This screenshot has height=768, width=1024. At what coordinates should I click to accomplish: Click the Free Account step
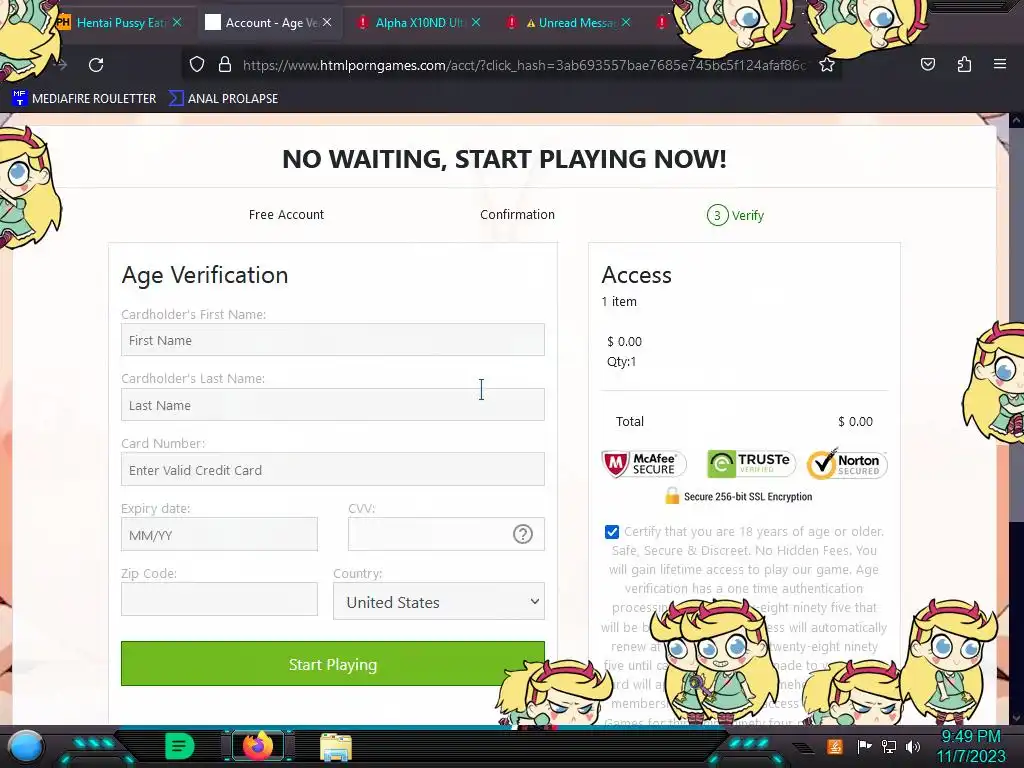(x=286, y=215)
